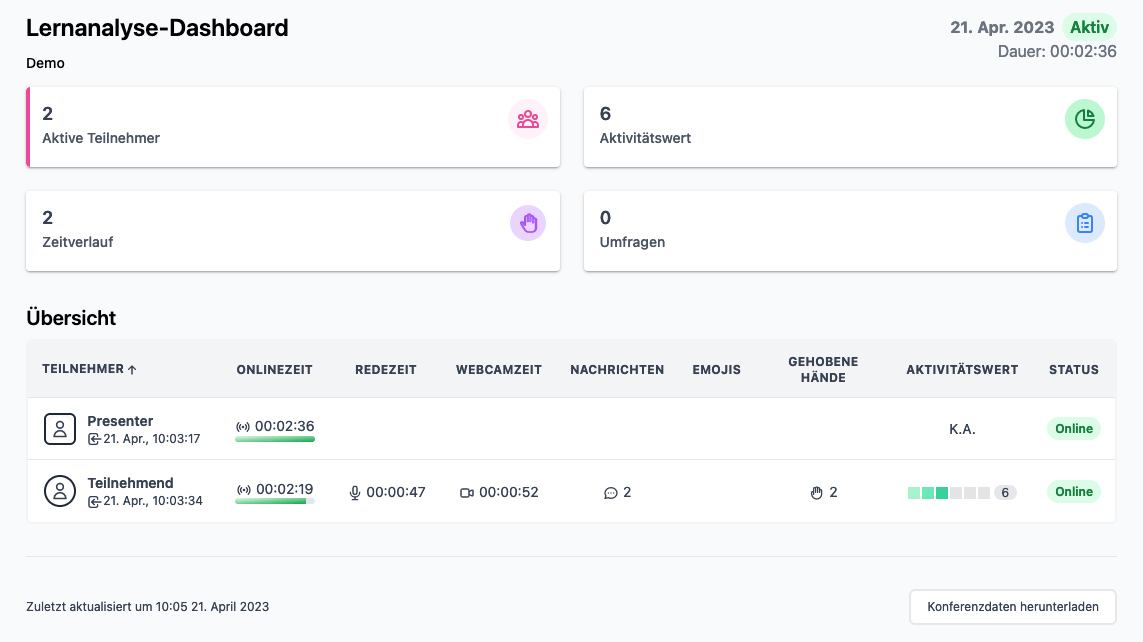Click the Umfragen clipboard icon
Image resolution: width=1143 pixels, height=642 pixels.
(1084, 223)
